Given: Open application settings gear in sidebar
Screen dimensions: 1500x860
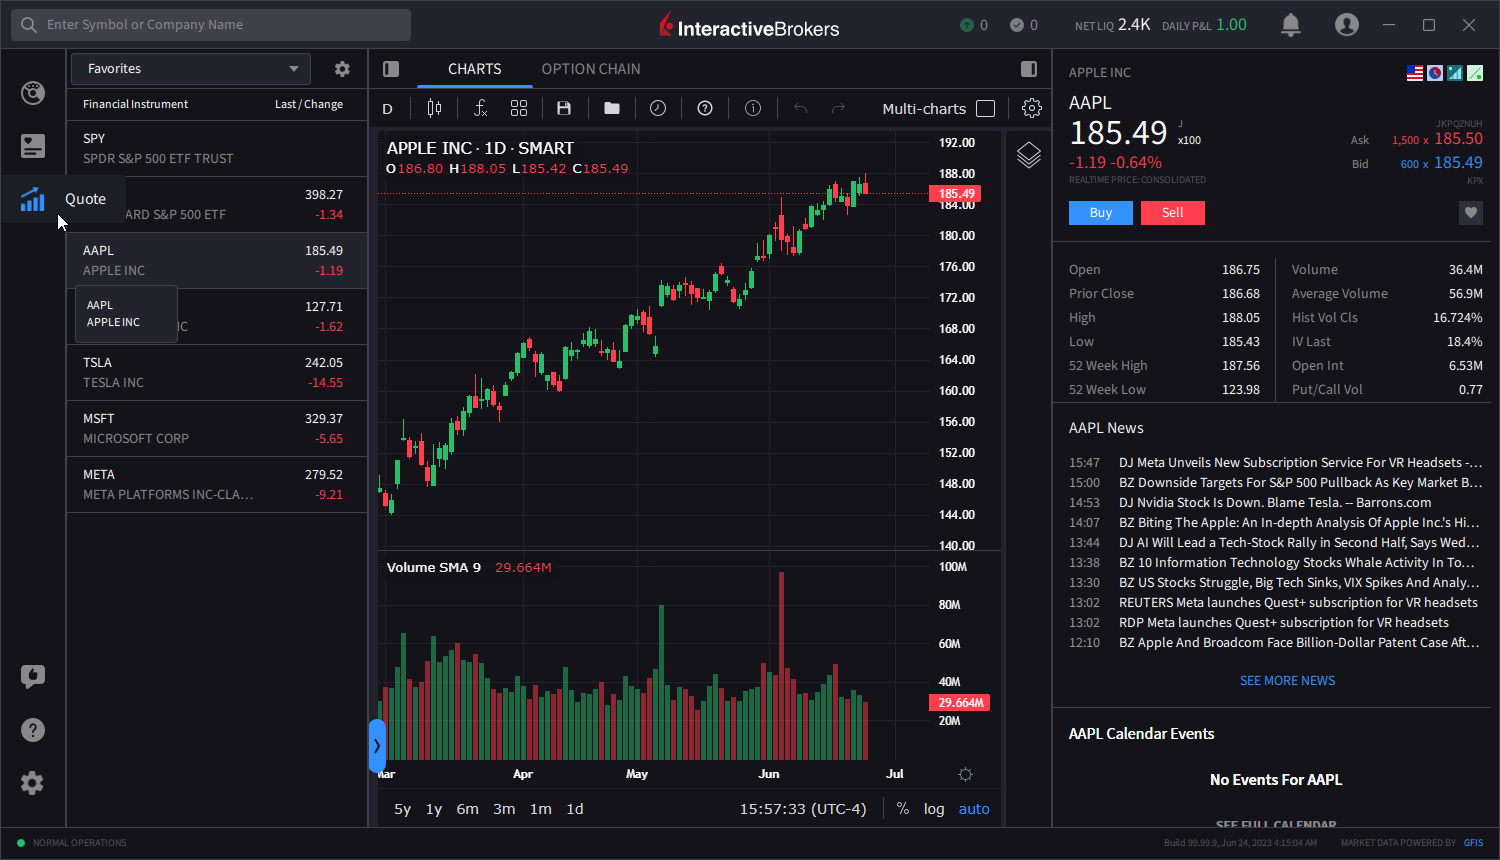Looking at the screenshot, I should pyautogui.click(x=33, y=783).
